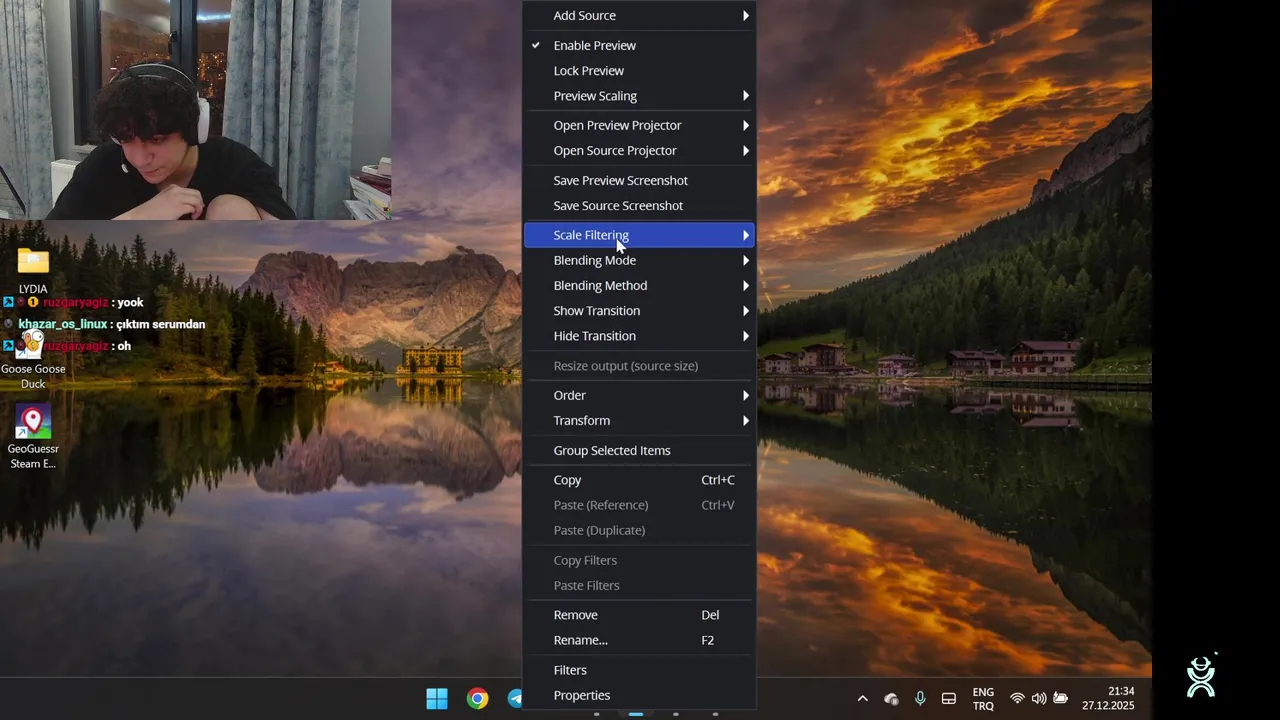This screenshot has height=720, width=1280.
Task: Select the Goose Goose Duck desktop shortcut
Action: 33,361
